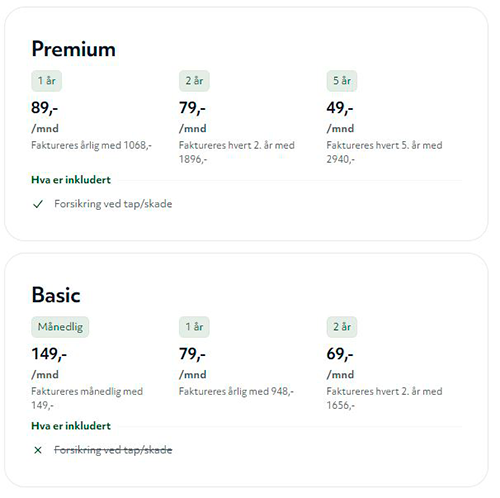Click the Basic 149,- monthly price

[x=49, y=354]
